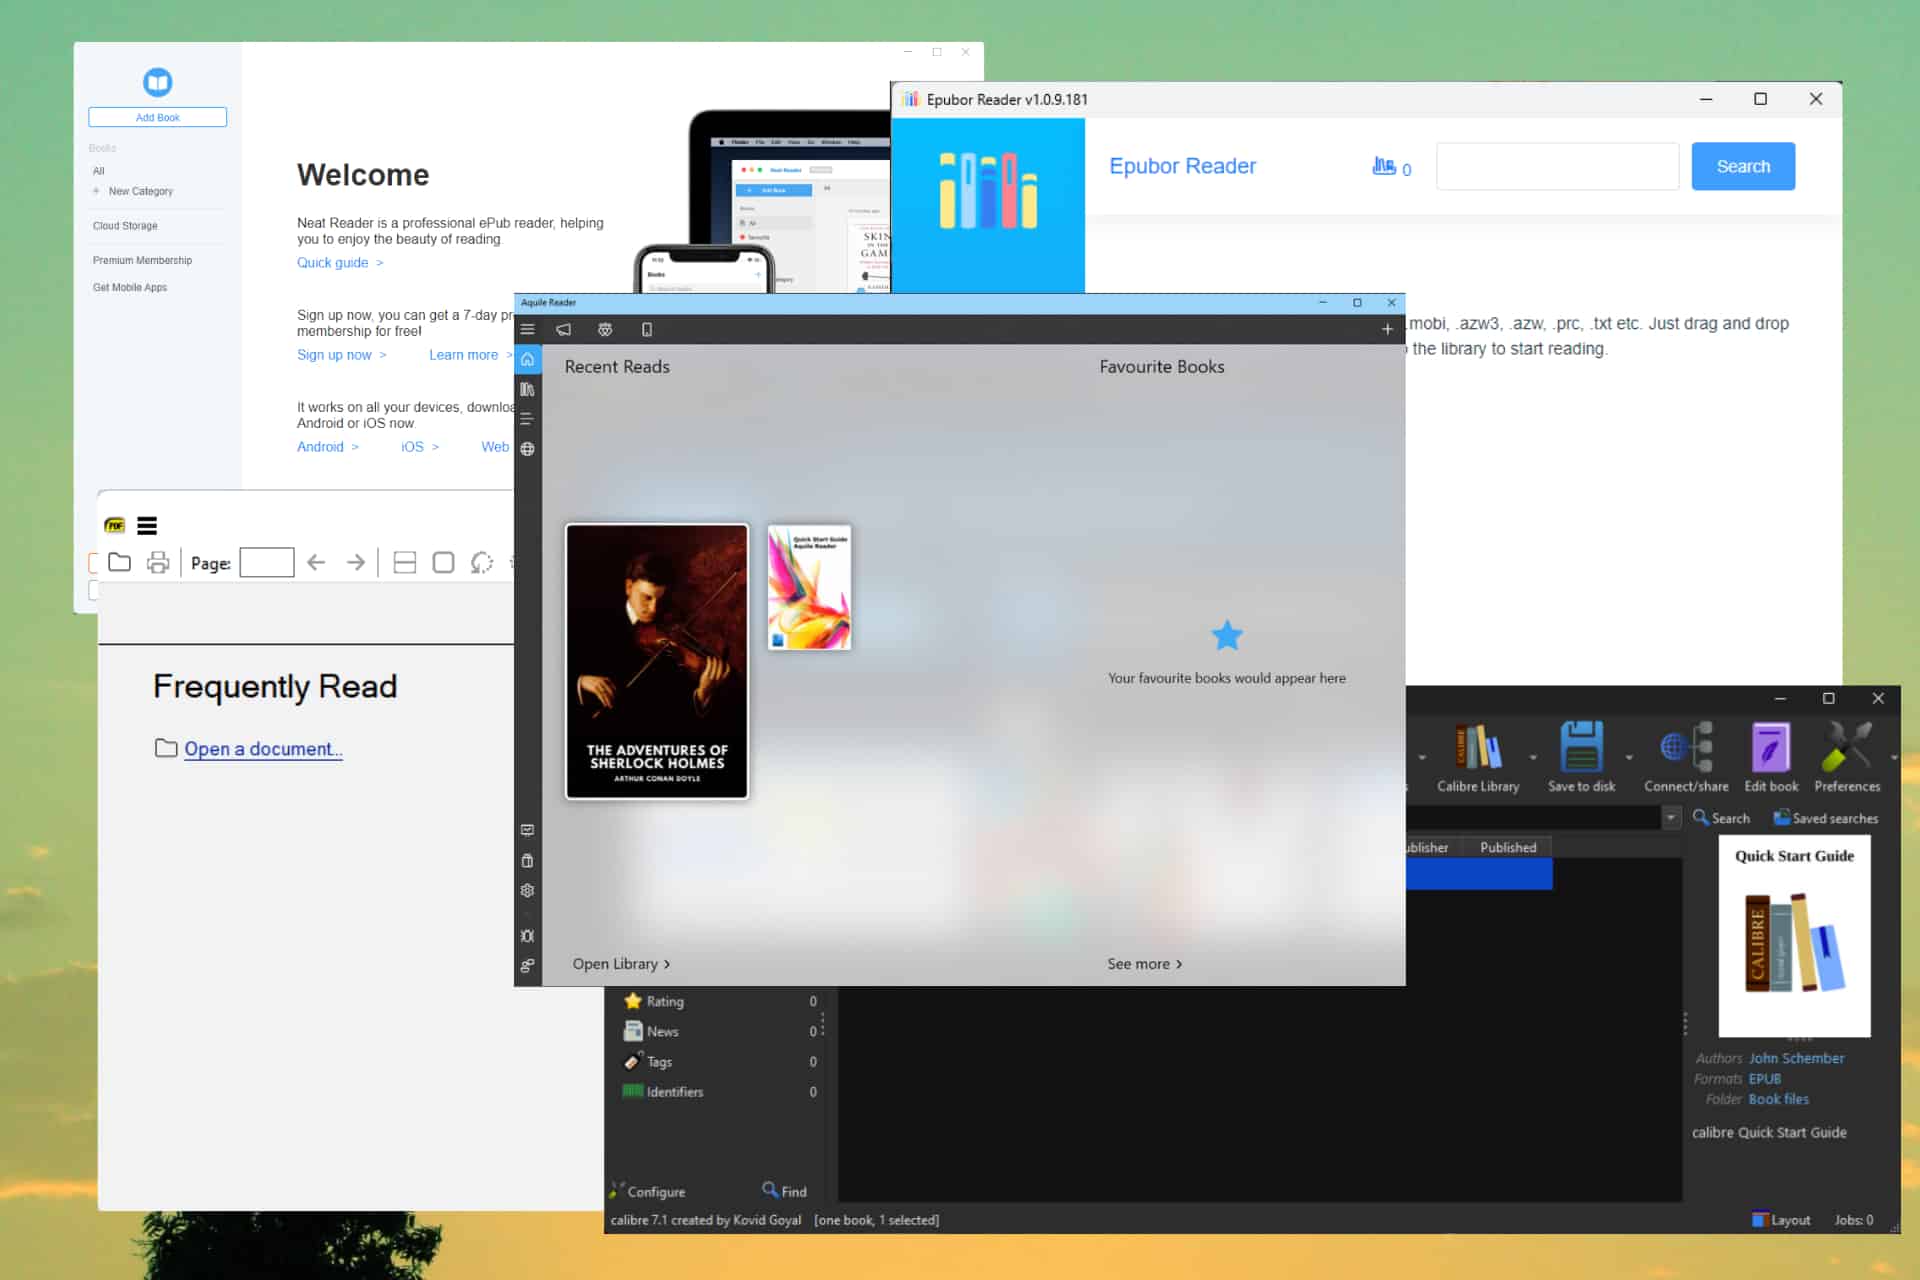Click the Home icon in Aquile Reader sidebar
This screenshot has width=1920, height=1280.
point(527,359)
